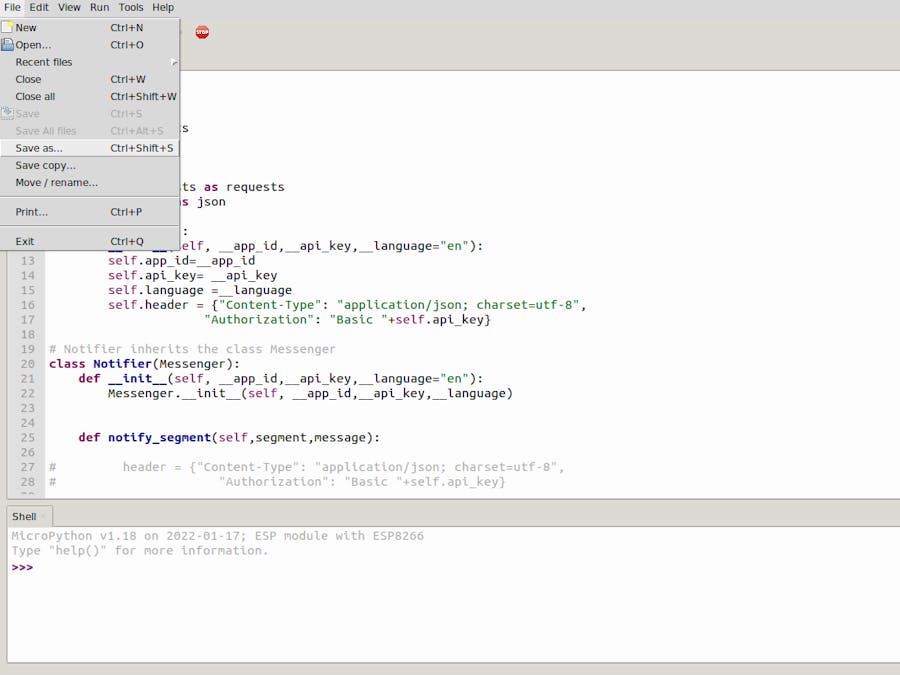Viewport: 900px width, 675px height.
Task: Click the shell prompt input line
Action: pyautogui.click(x=400, y=567)
